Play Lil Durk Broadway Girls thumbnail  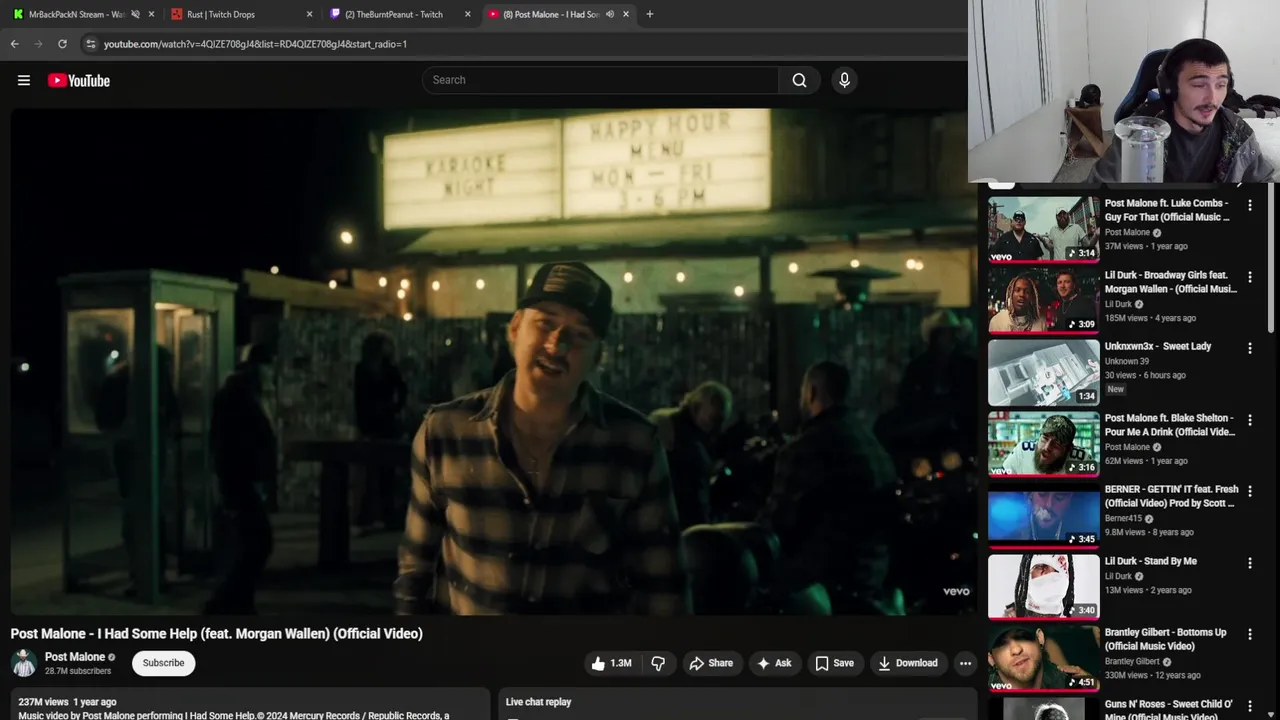point(1043,300)
